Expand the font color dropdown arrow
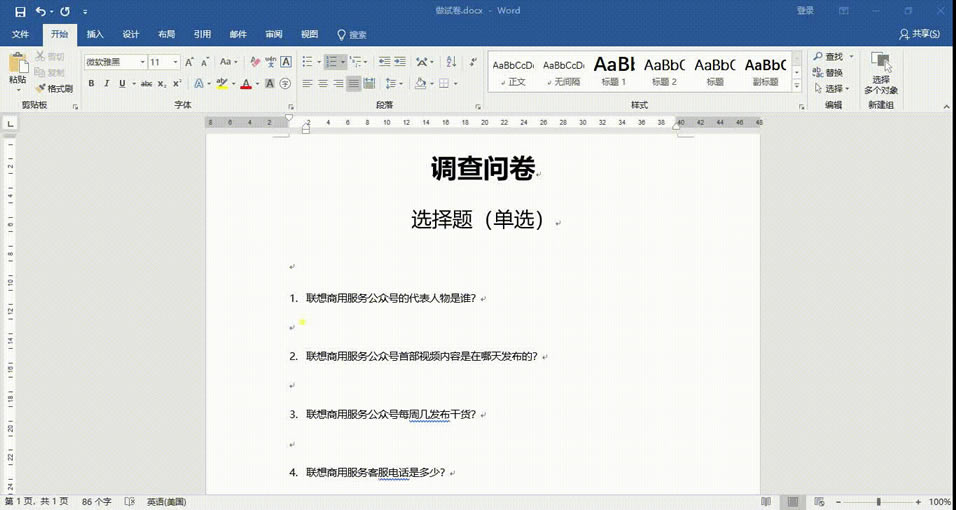Screen dimensions: 956x510 (x=257, y=84)
